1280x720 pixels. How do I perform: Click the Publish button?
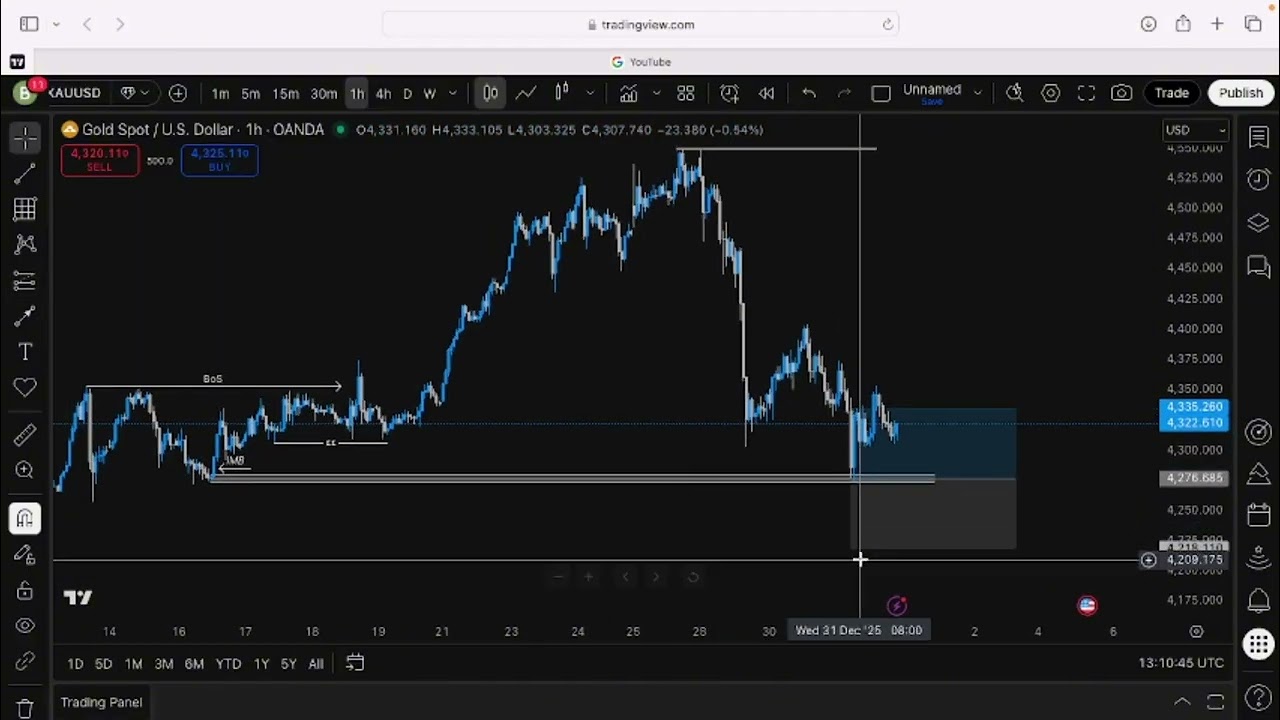tap(1241, 93)
